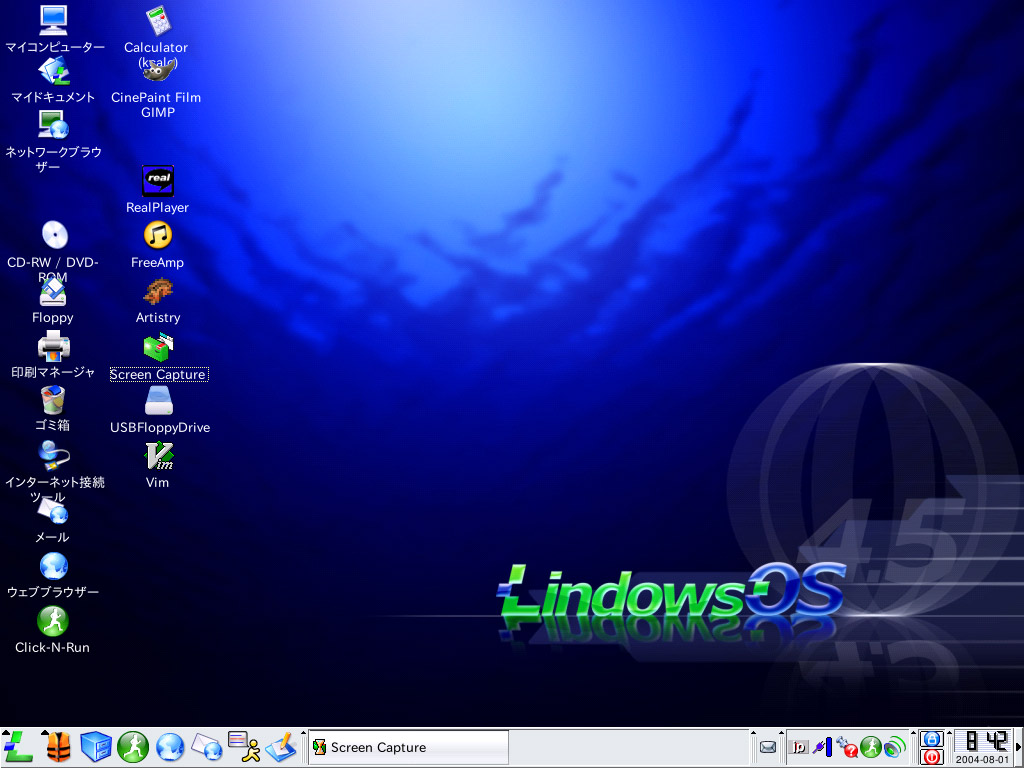The height and width of the screenshot is (768, 1024).
Task: Open 印刷マネージャ printer icon
Action: pyautogui.click(x=54, y=345)
